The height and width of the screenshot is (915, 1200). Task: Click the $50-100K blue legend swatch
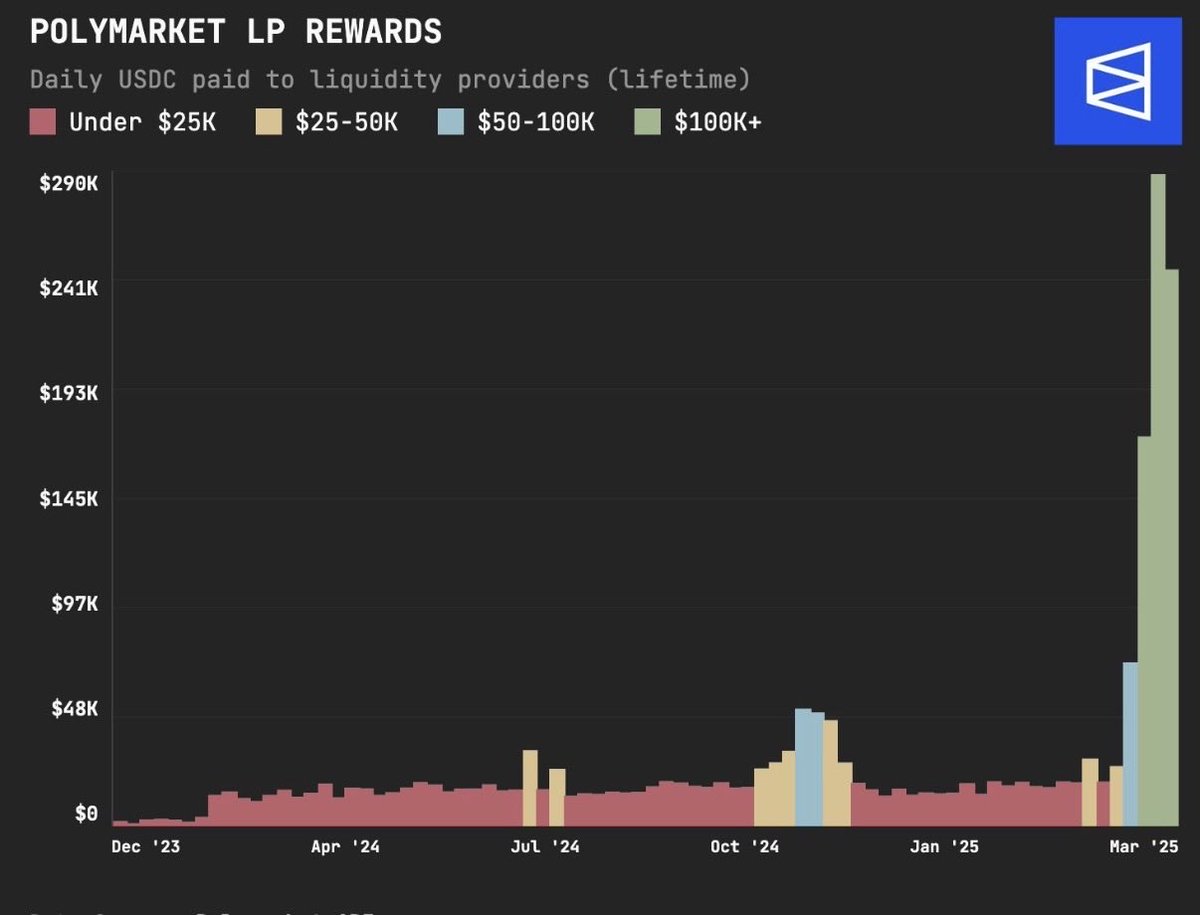click(450, 123)
